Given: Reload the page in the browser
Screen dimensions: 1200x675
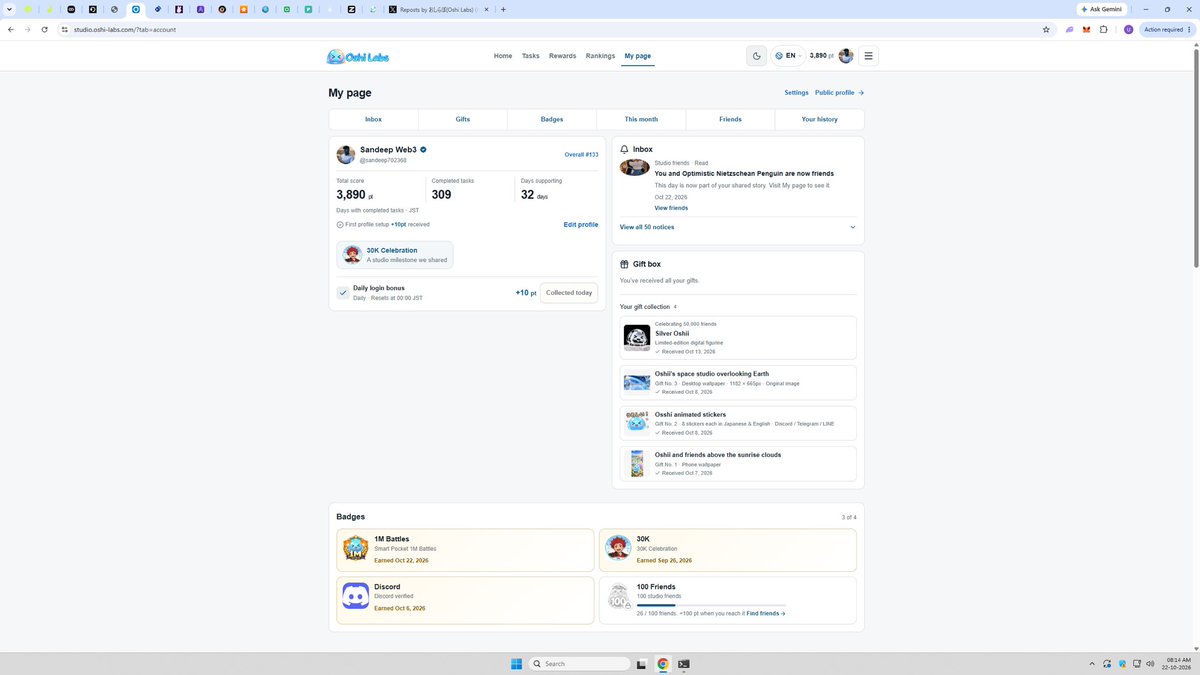Looking at the screenshot, I should coord(44,30).
